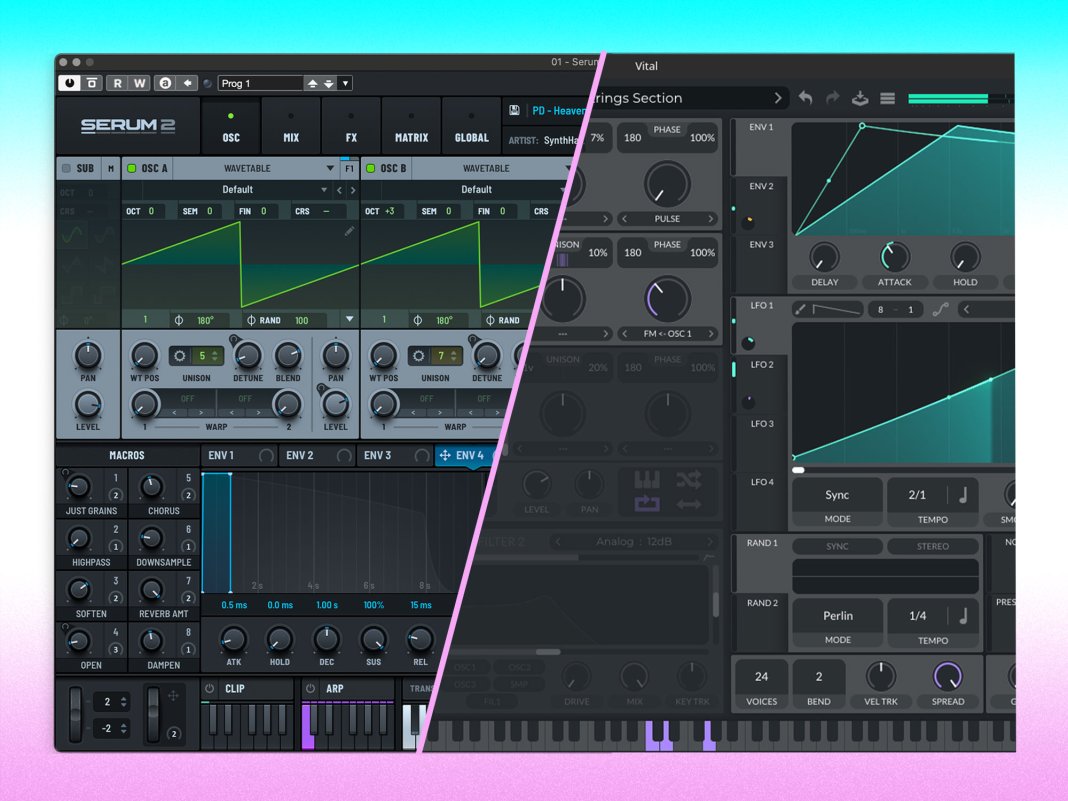Image resolution: width=1068 pixels, height=801 pixels.
Task: Click the R (read automation) button
Action: (x=117, y=83)
